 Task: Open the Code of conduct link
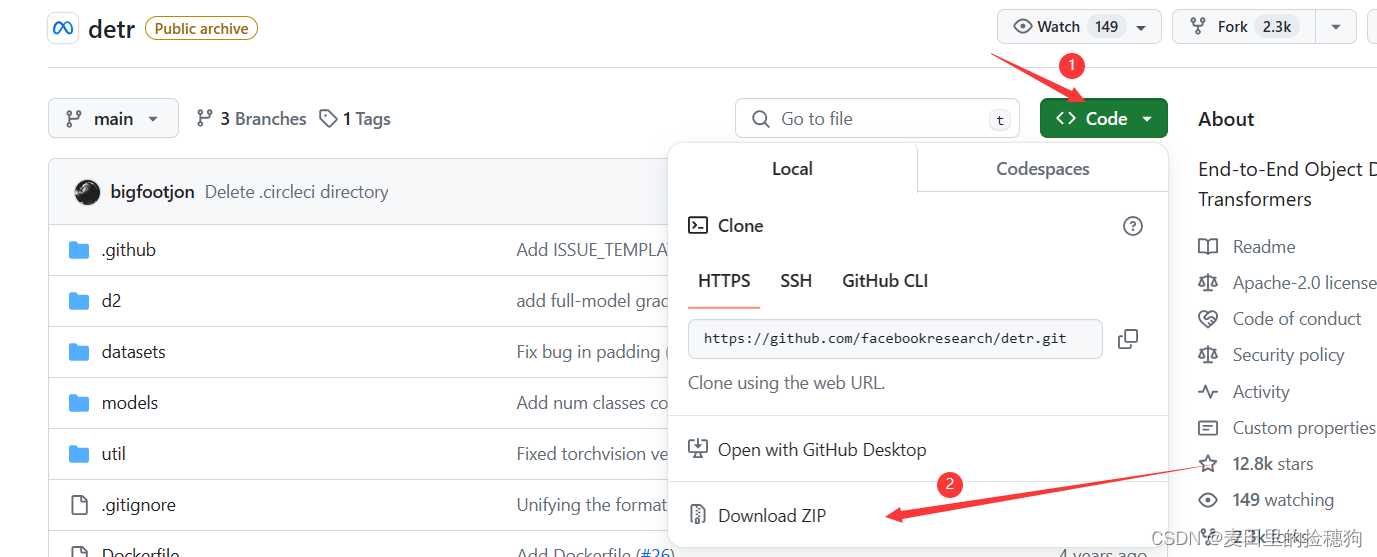pos(1297,319)
